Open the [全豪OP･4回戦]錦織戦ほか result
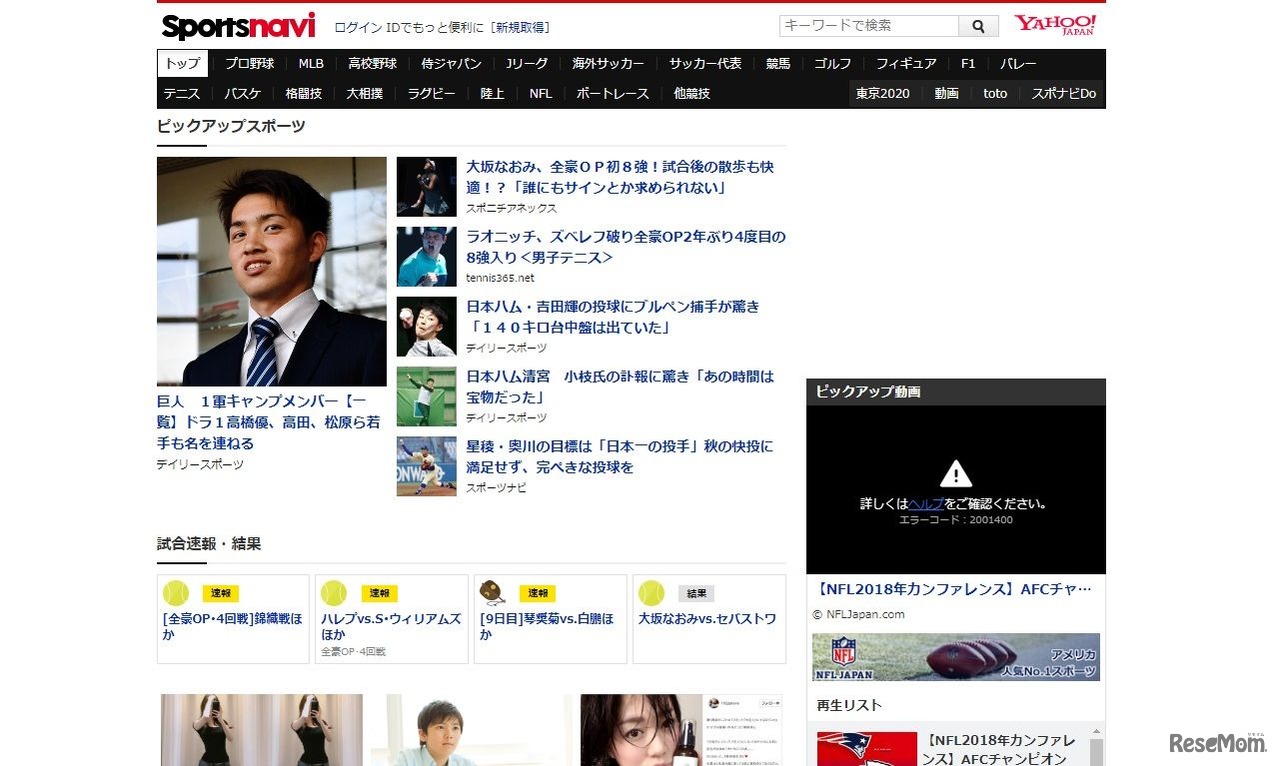Image resolution: width=1280 pixels, height=766 pixels. (x=232, y=626)
